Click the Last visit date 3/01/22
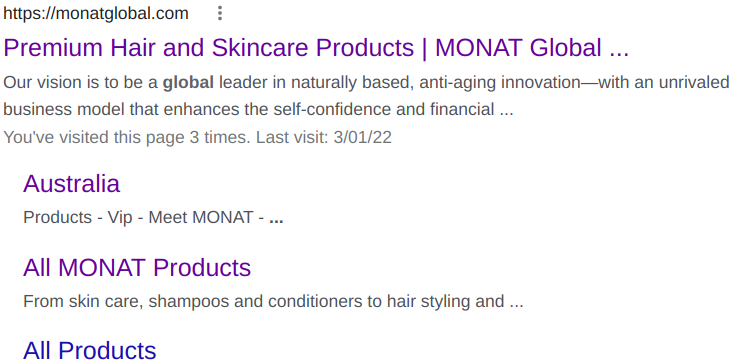 click(x=363, y=137)
